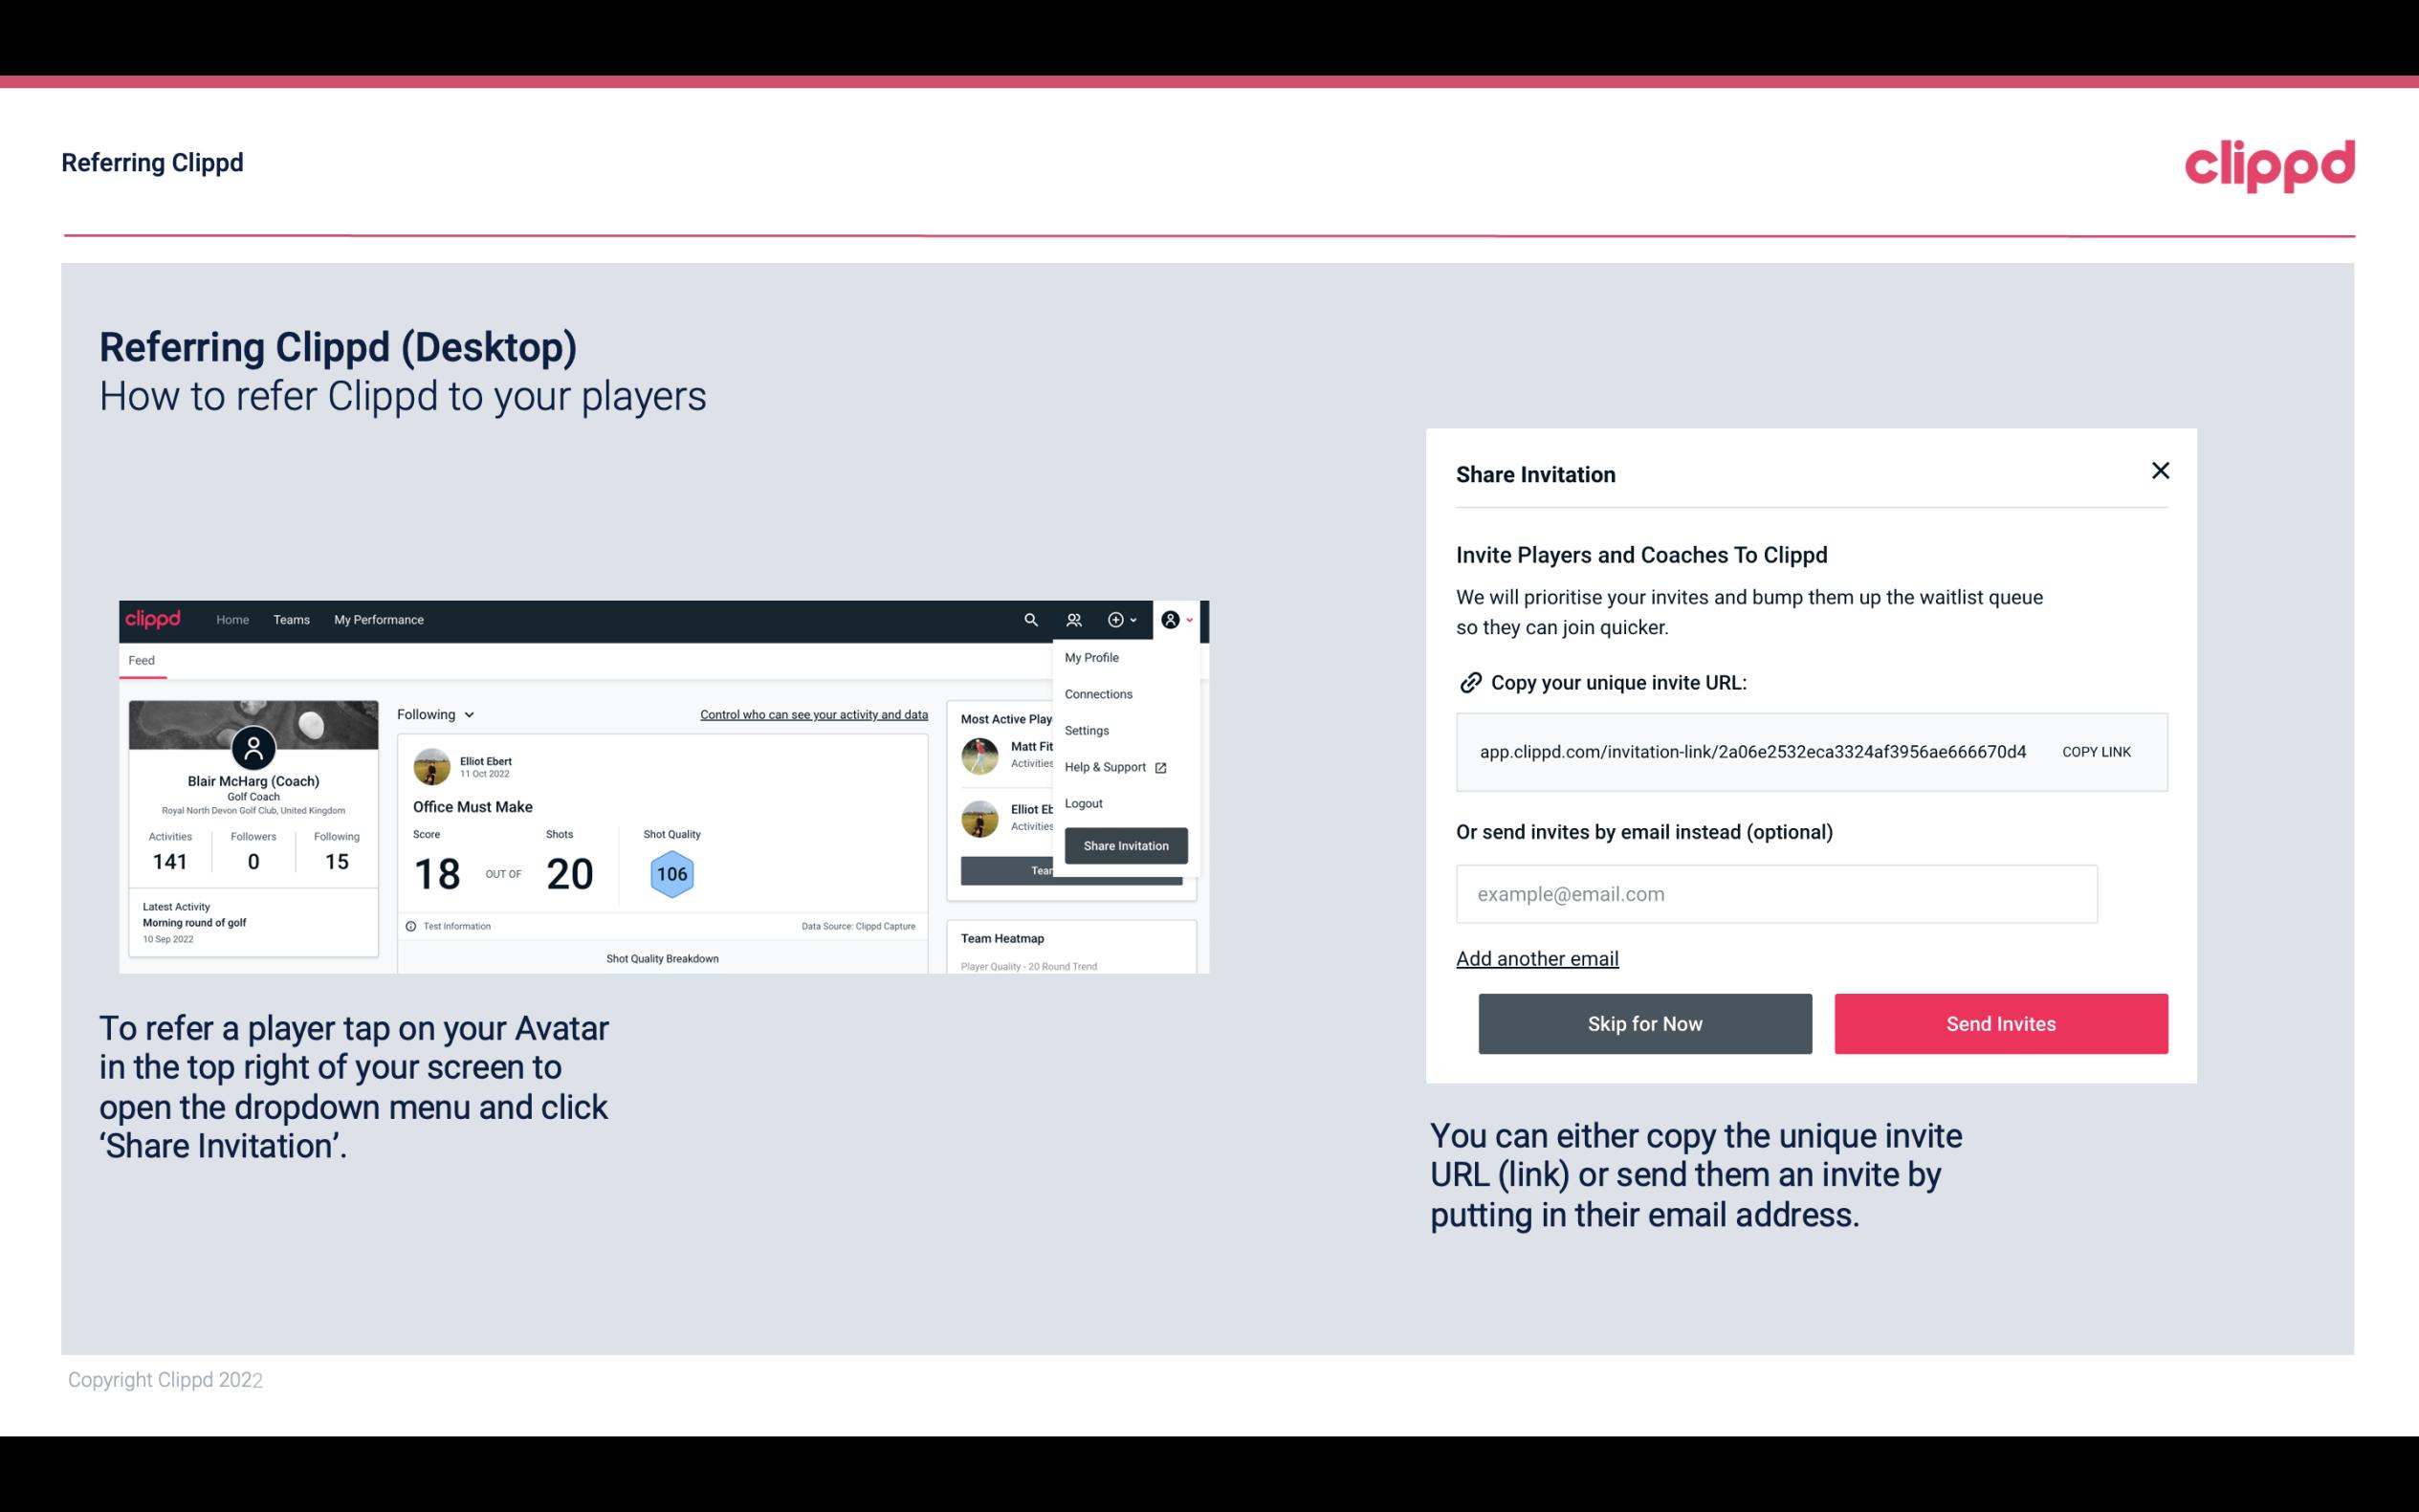Click the connections/people icon in navbar
Image resolution: width=2419 pixels, height=1512 pixels.
[x=1074, y=620]
